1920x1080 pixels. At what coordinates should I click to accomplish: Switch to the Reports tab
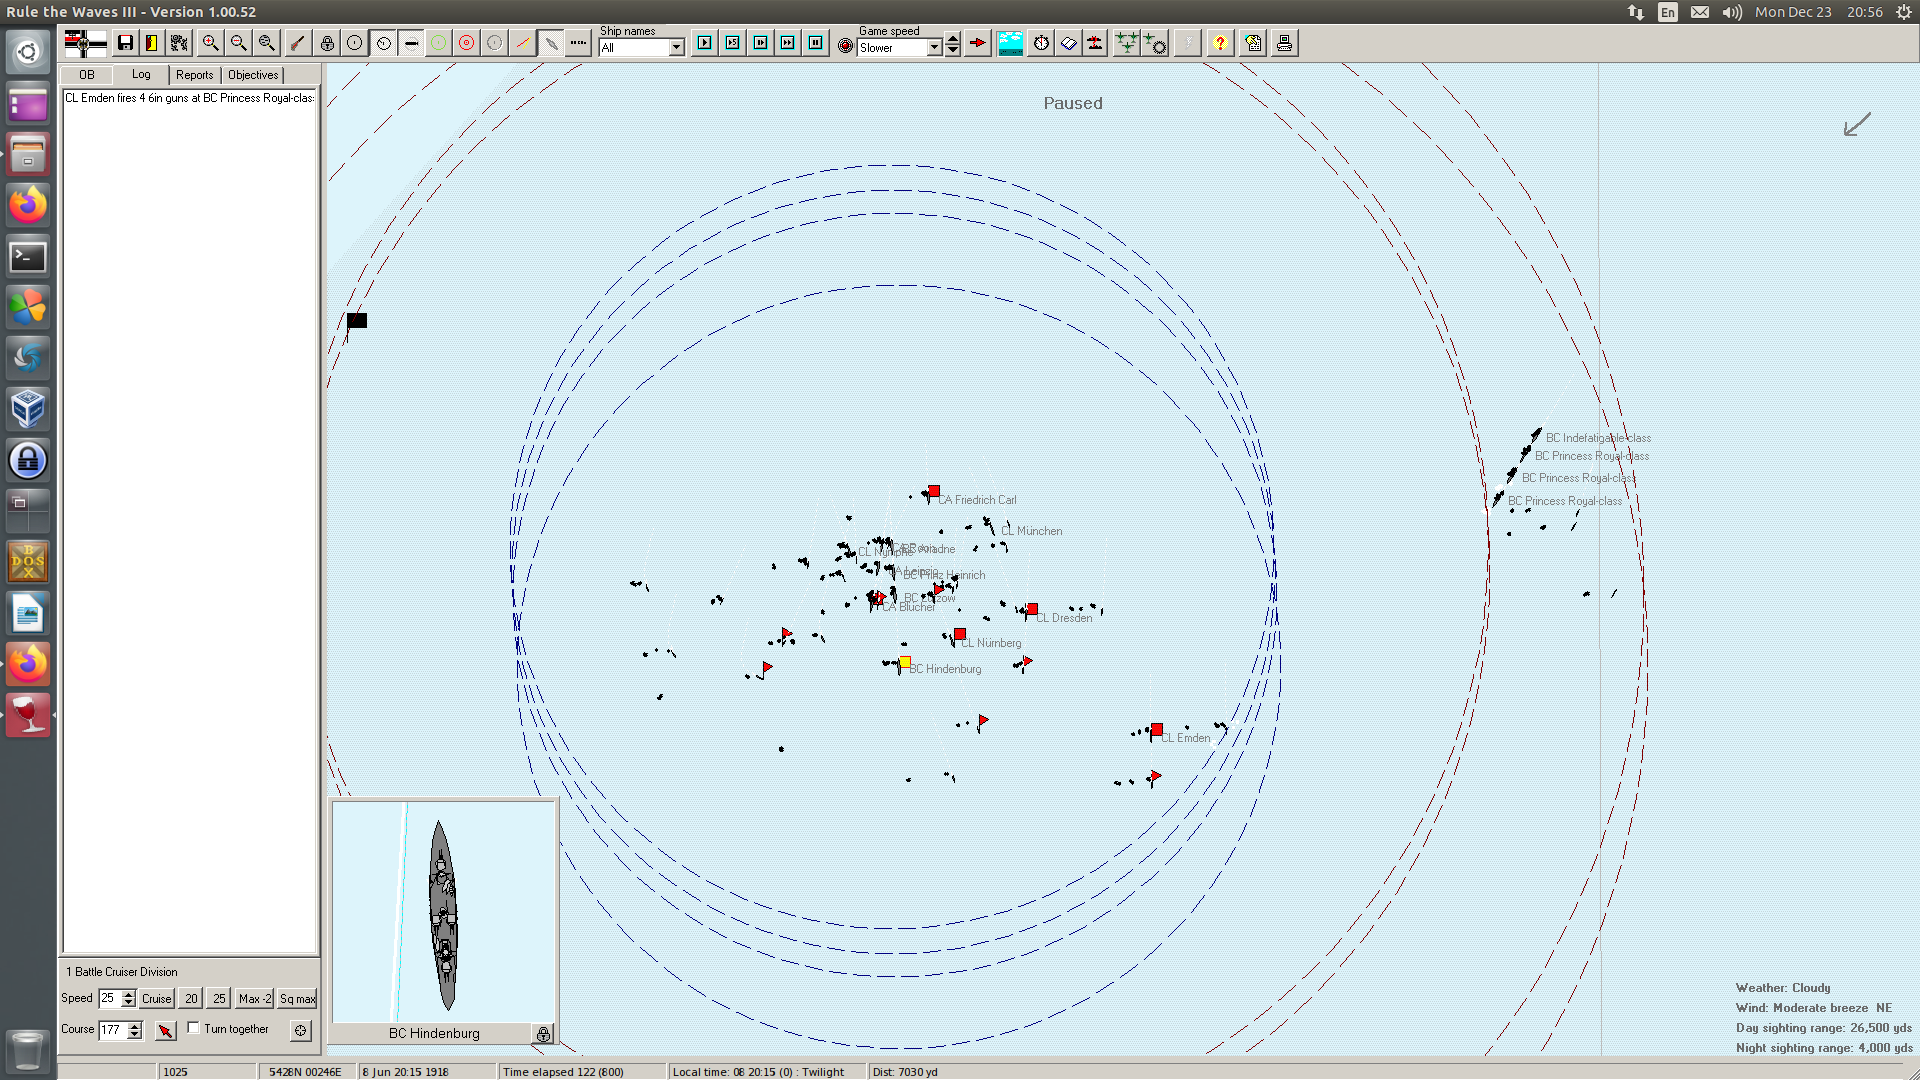point(194,75)
